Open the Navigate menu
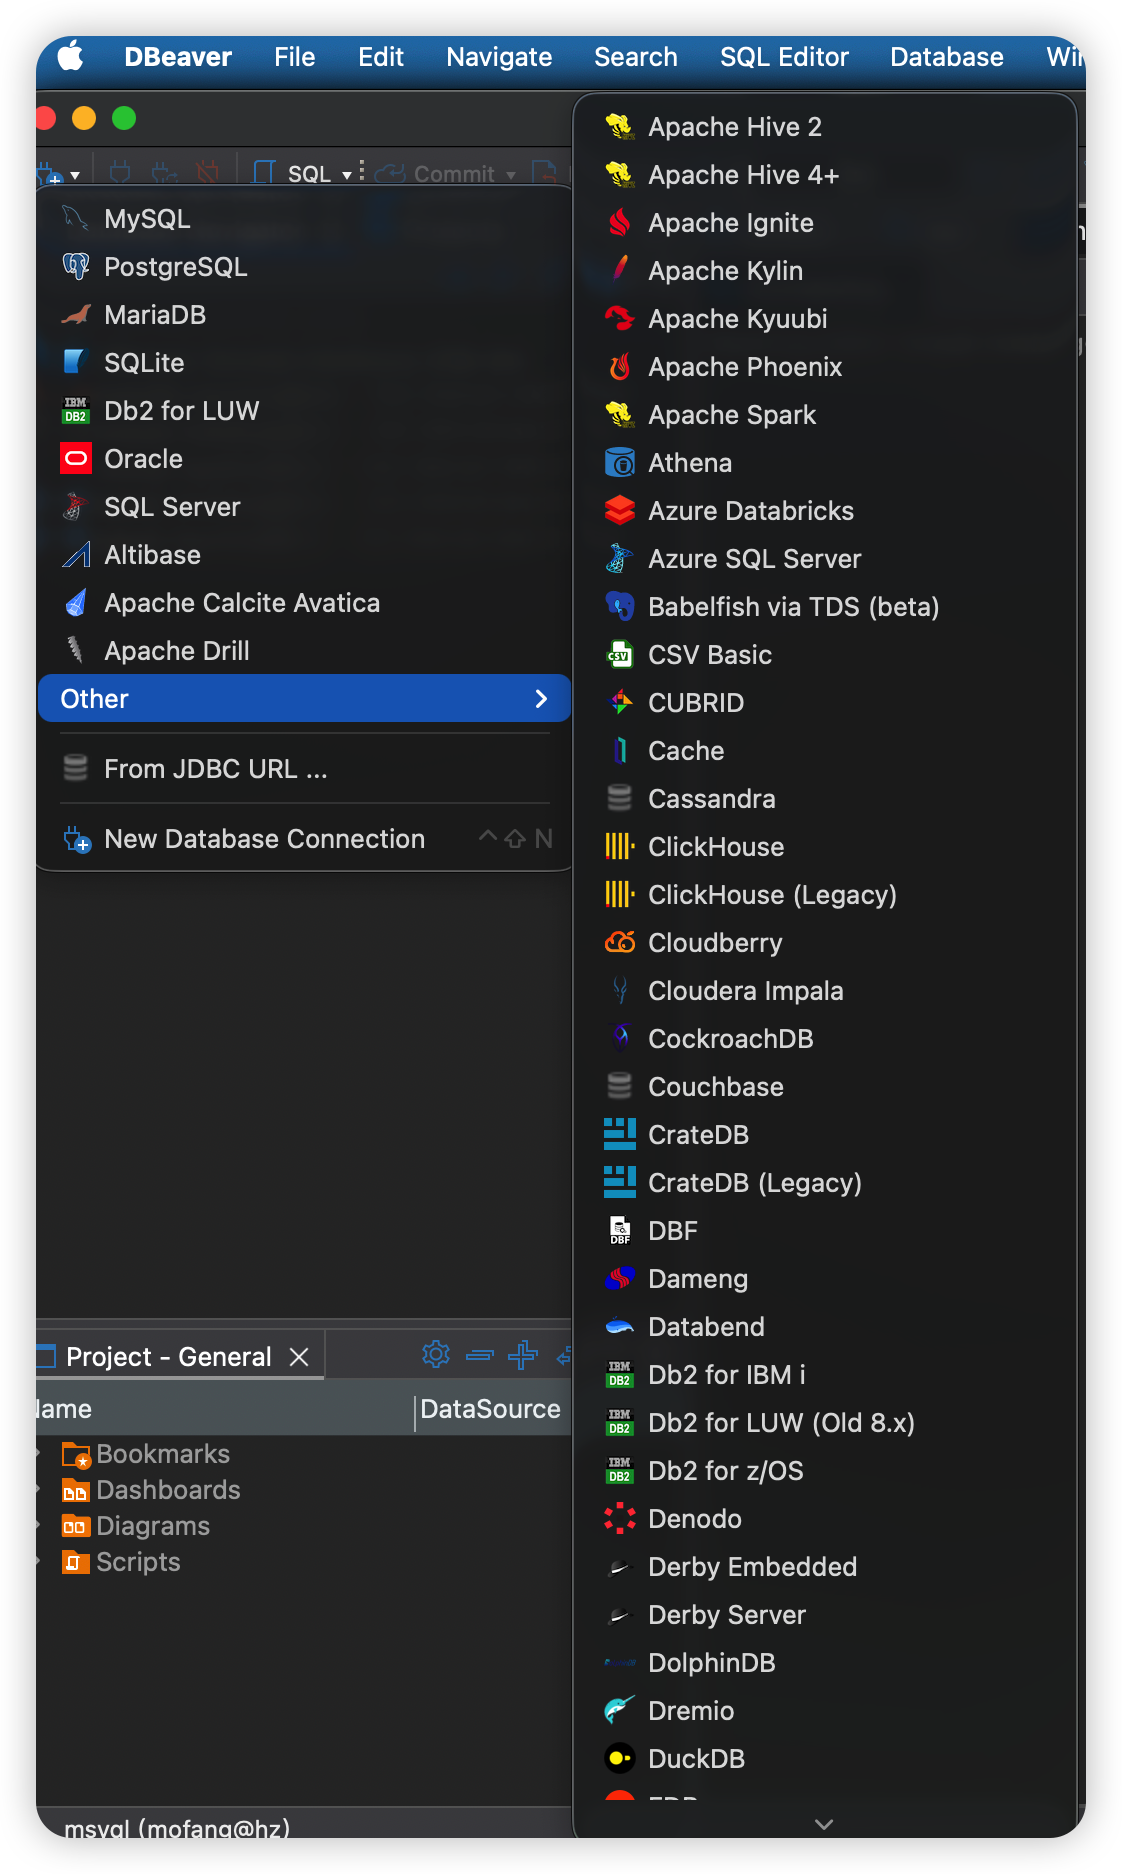 [499, 57]
